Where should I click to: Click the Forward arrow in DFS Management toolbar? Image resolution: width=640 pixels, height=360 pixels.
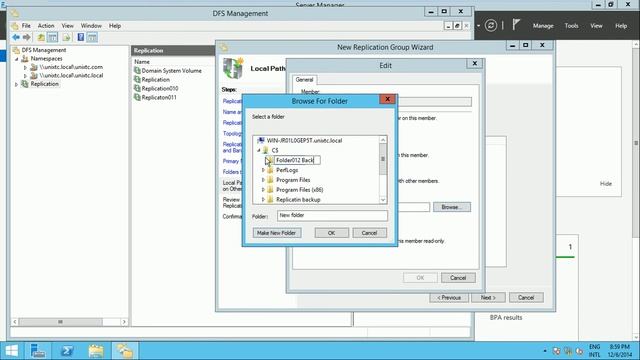click(x=27, y=38)
